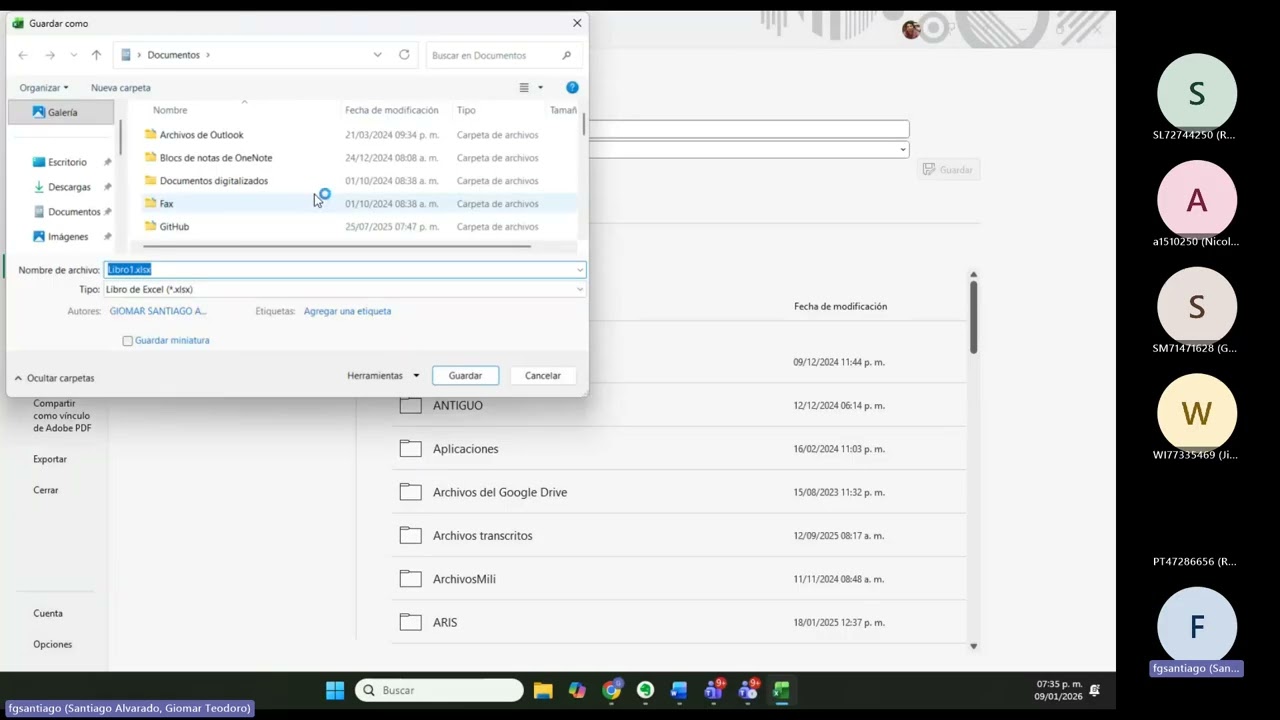Click Cerrar in Excel backstage menu
1280x720 pixels.
tap(46, 490)
